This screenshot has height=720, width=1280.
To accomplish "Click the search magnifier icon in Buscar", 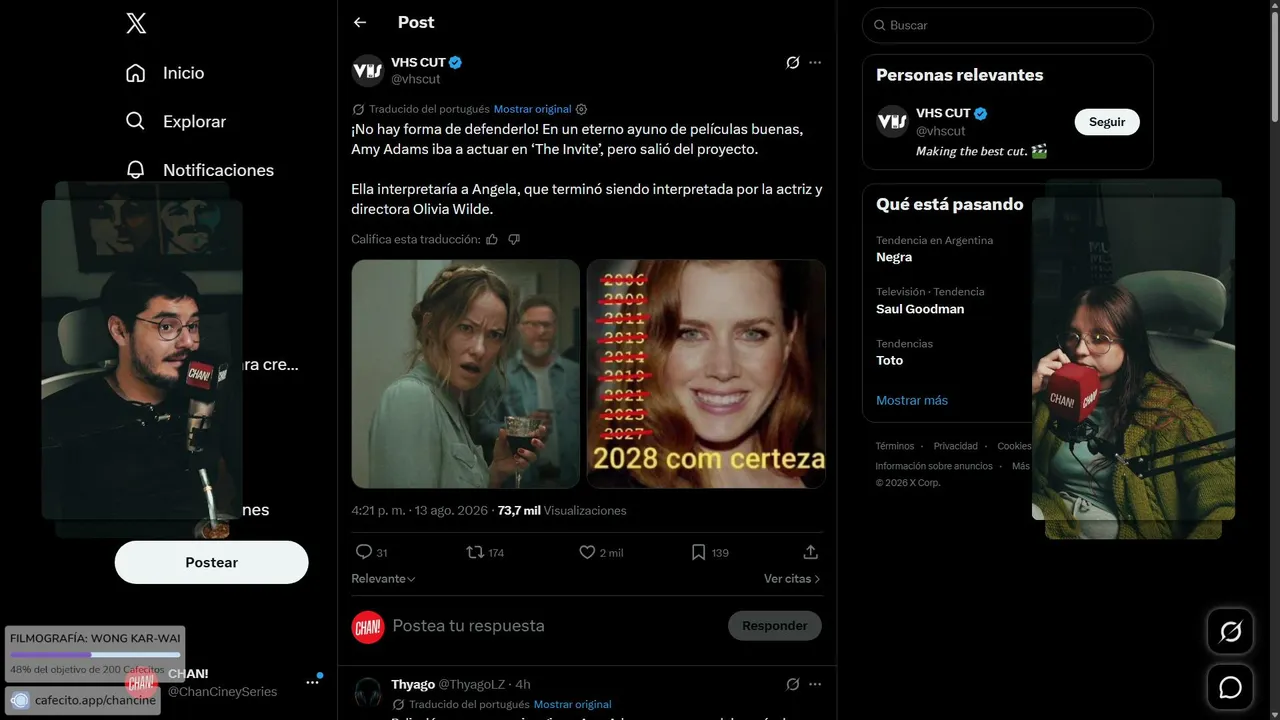I will tap(880, 25).
